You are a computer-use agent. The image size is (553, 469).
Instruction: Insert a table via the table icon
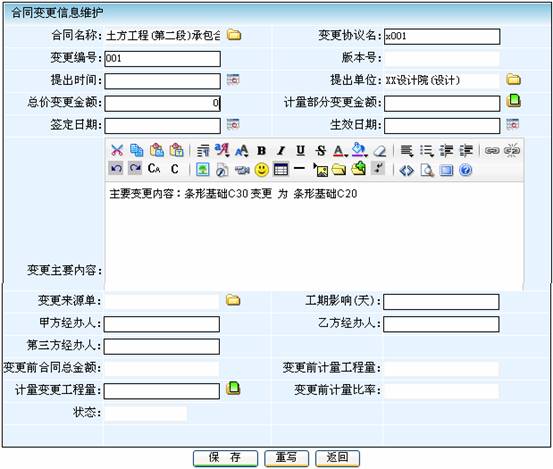coord(281,170)
